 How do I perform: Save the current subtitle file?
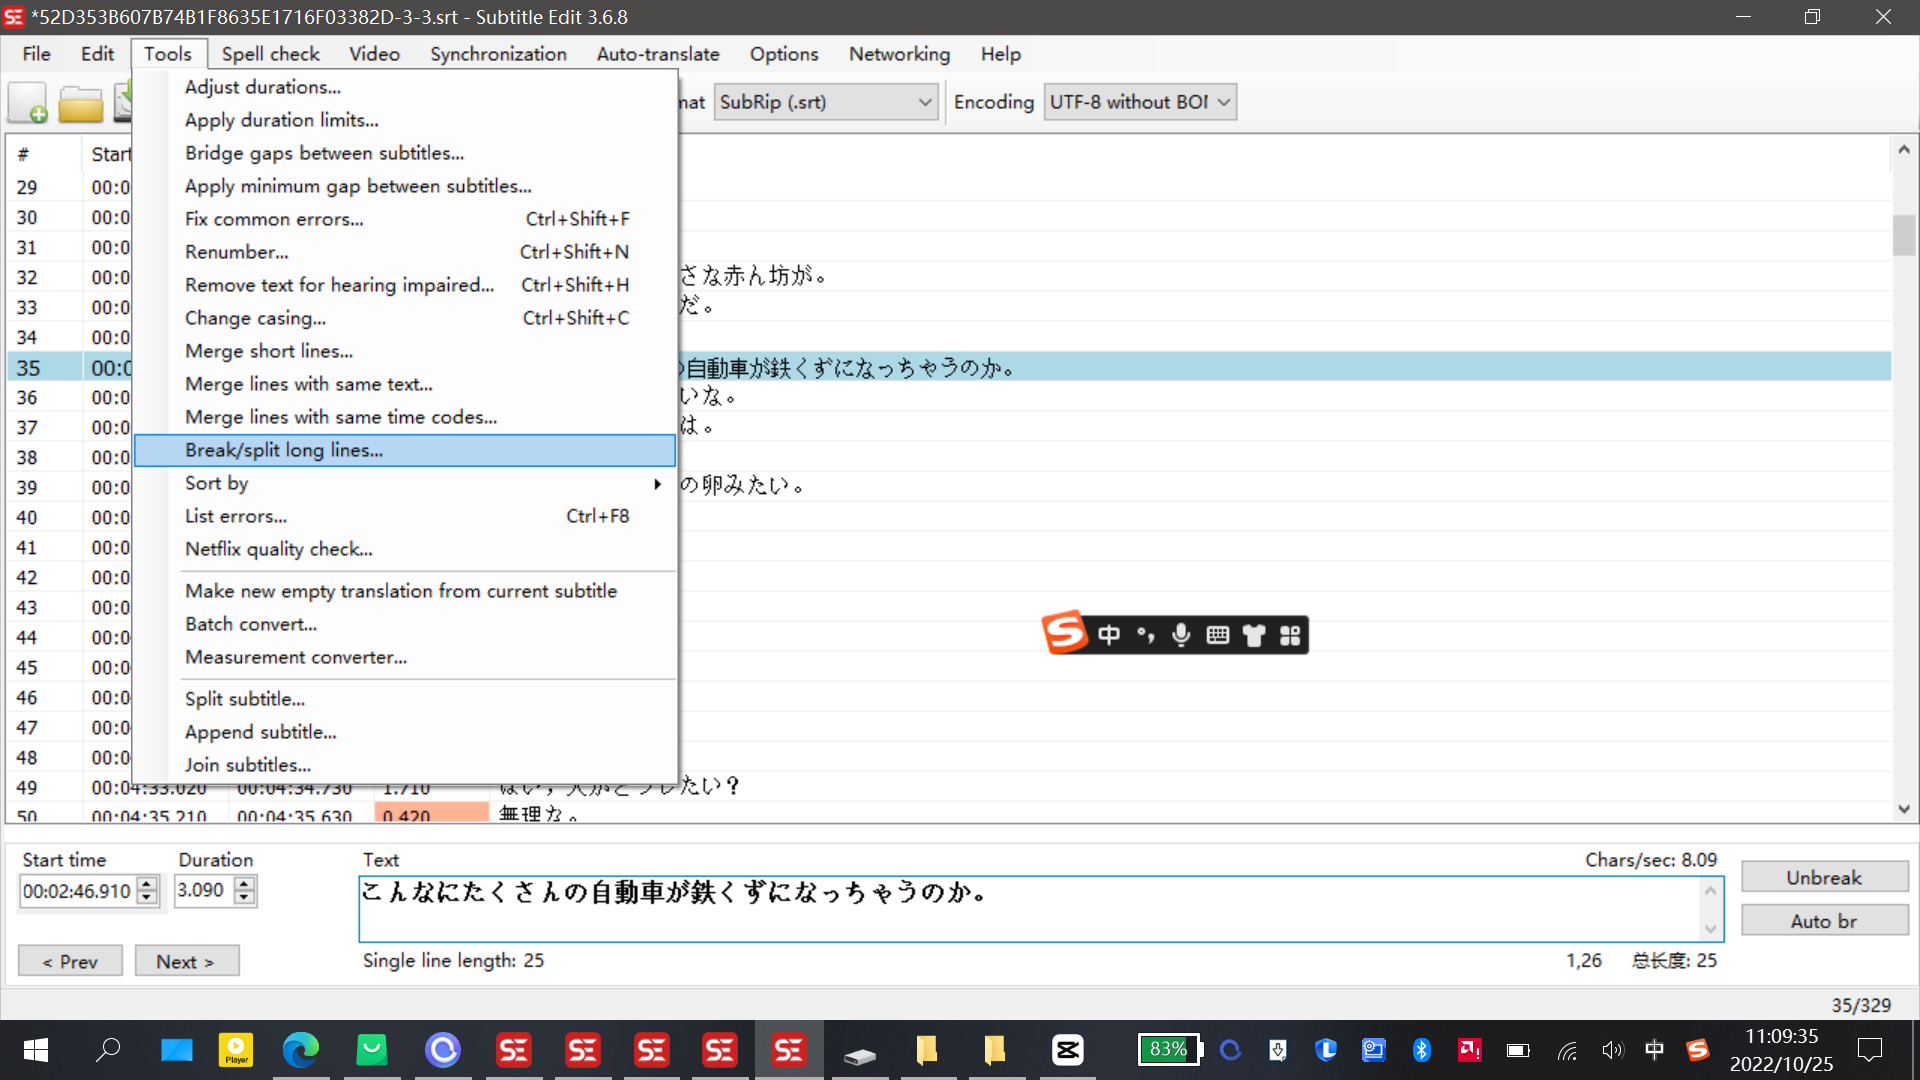(124, 101)
